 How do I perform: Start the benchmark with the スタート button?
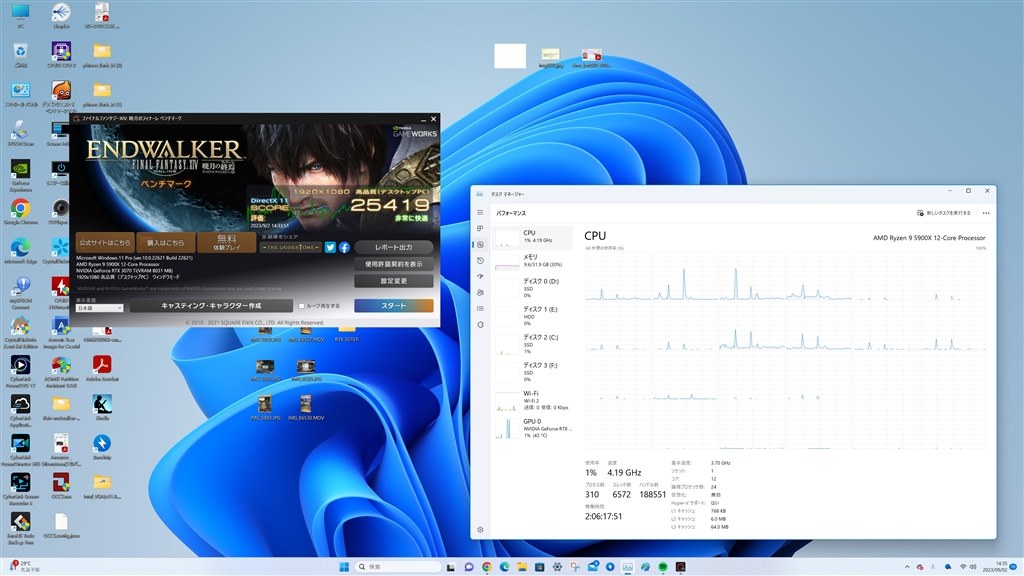pyautogui.click(x=392, y=304)
